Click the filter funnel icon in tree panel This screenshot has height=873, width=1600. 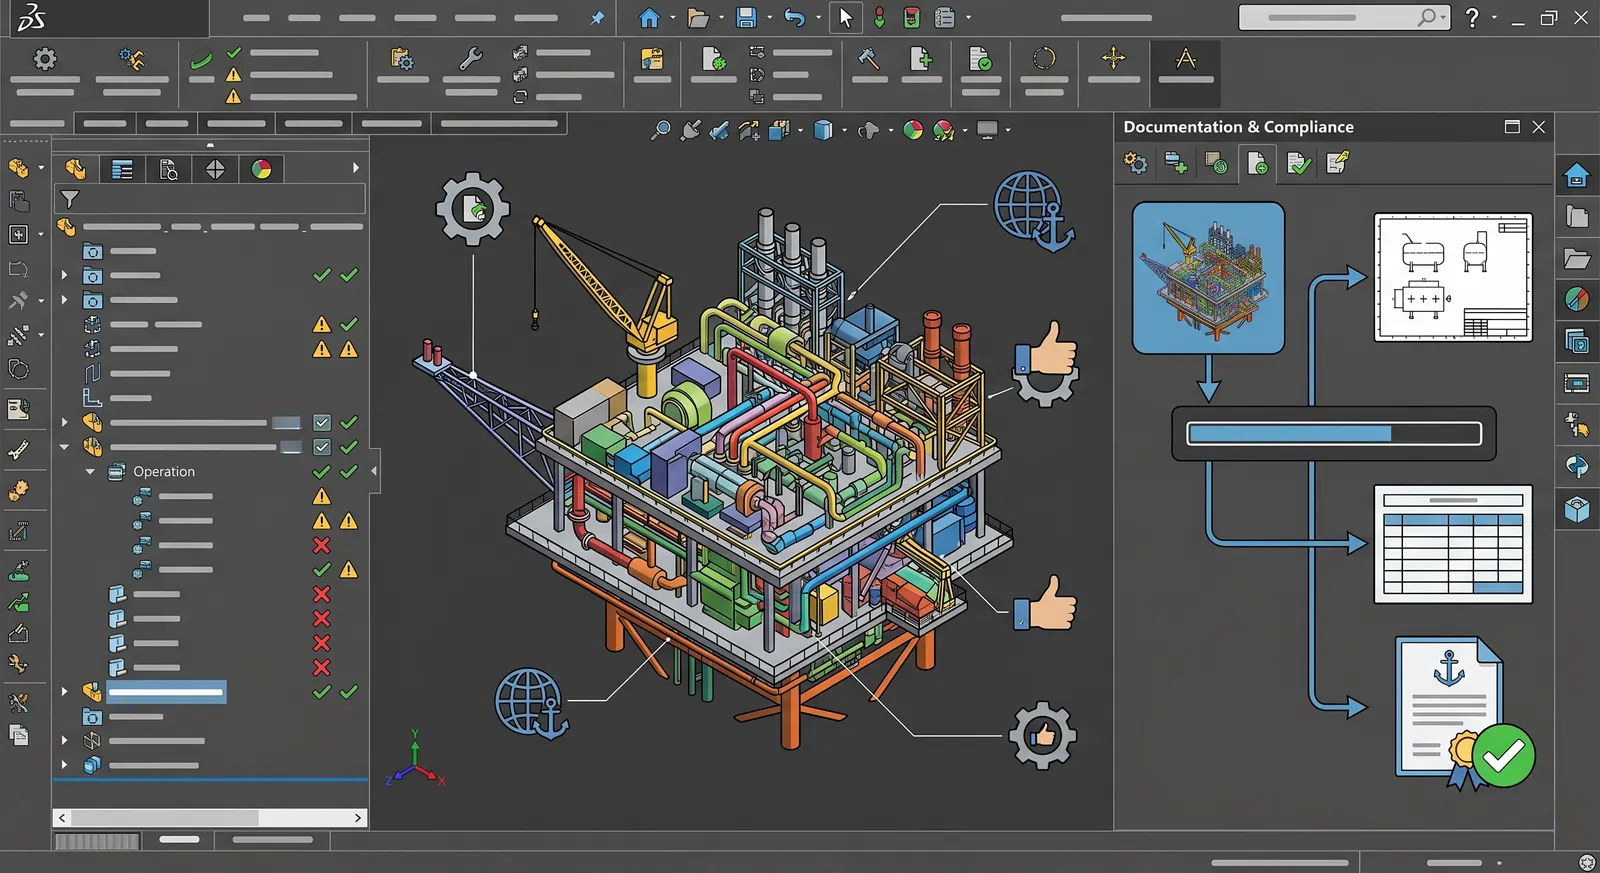tap(70, 199)
